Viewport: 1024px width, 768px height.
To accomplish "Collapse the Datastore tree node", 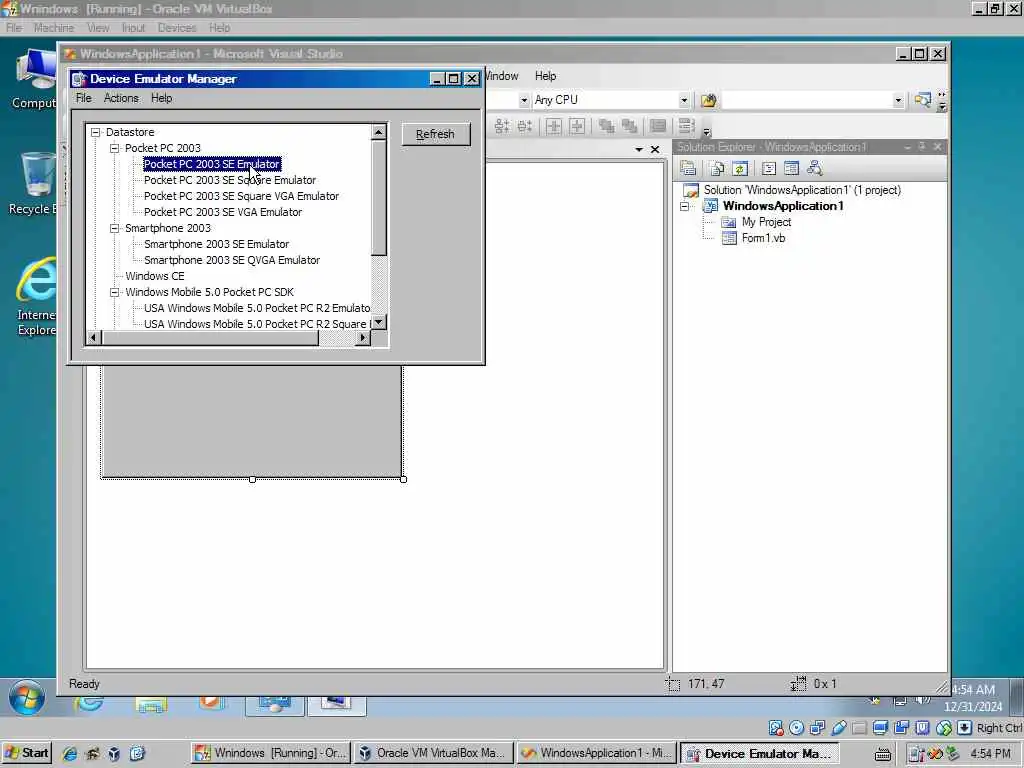I will click(x=96, y=132).
